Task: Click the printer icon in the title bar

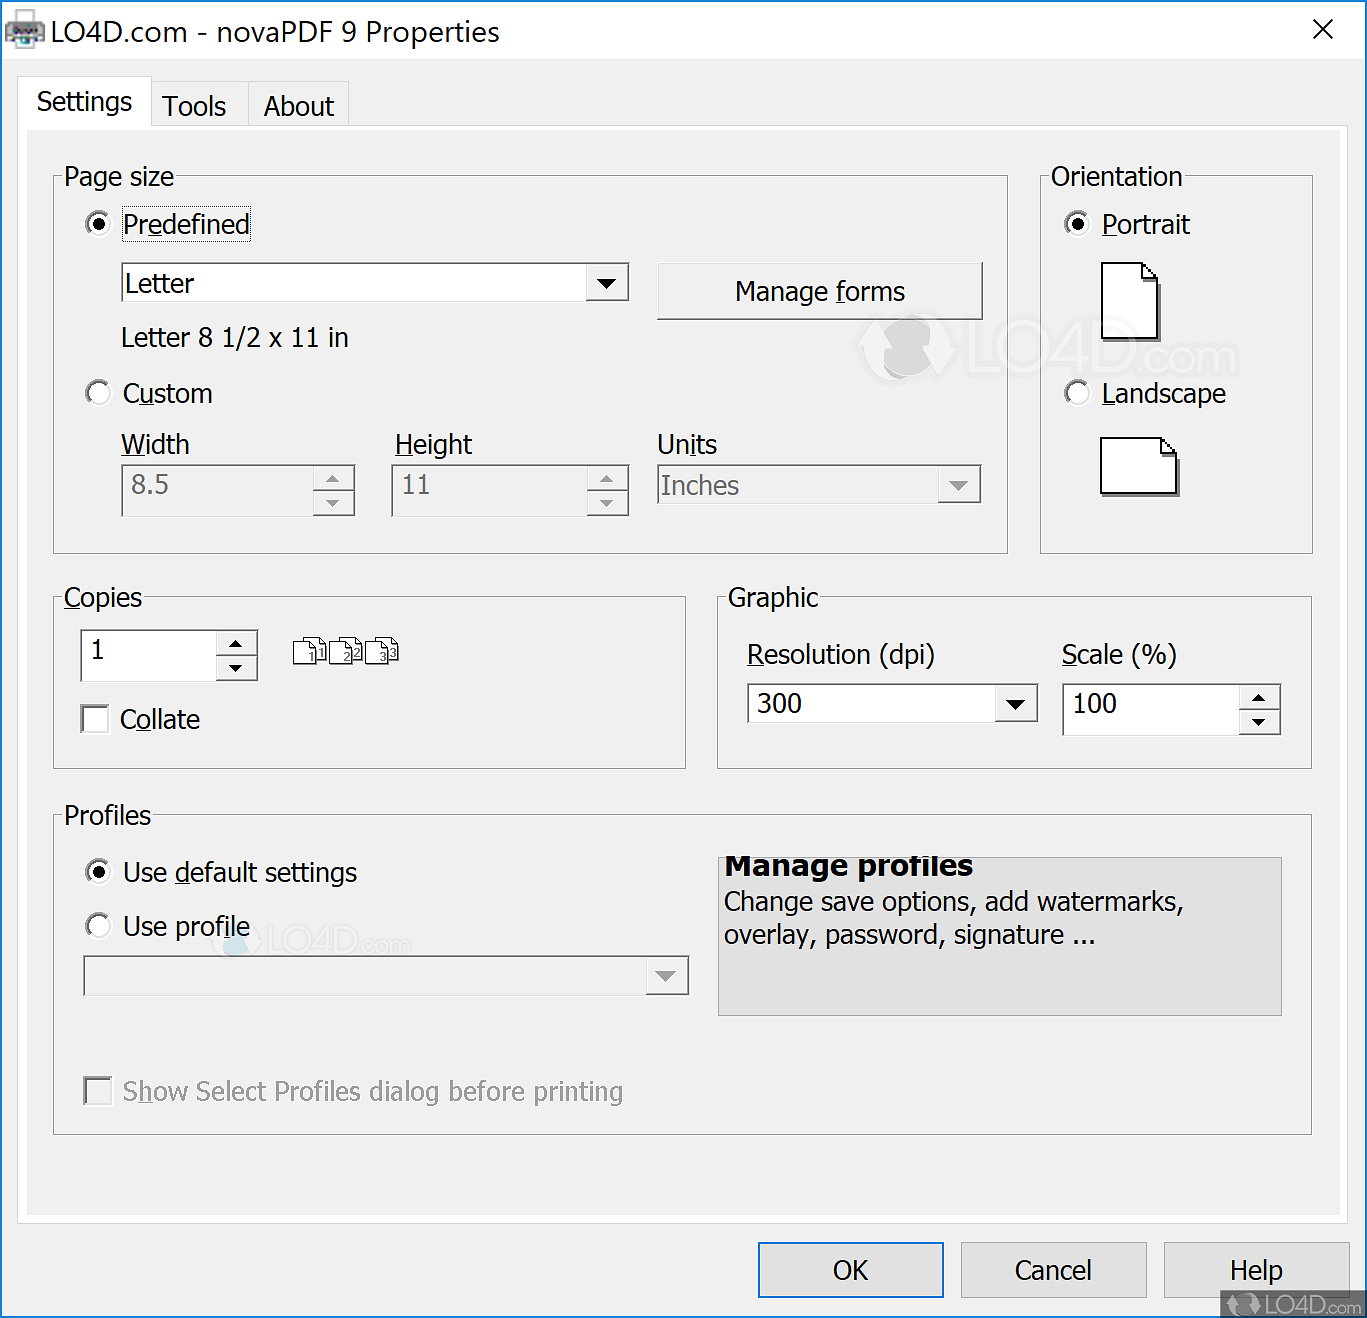Action: pos(25,30)
